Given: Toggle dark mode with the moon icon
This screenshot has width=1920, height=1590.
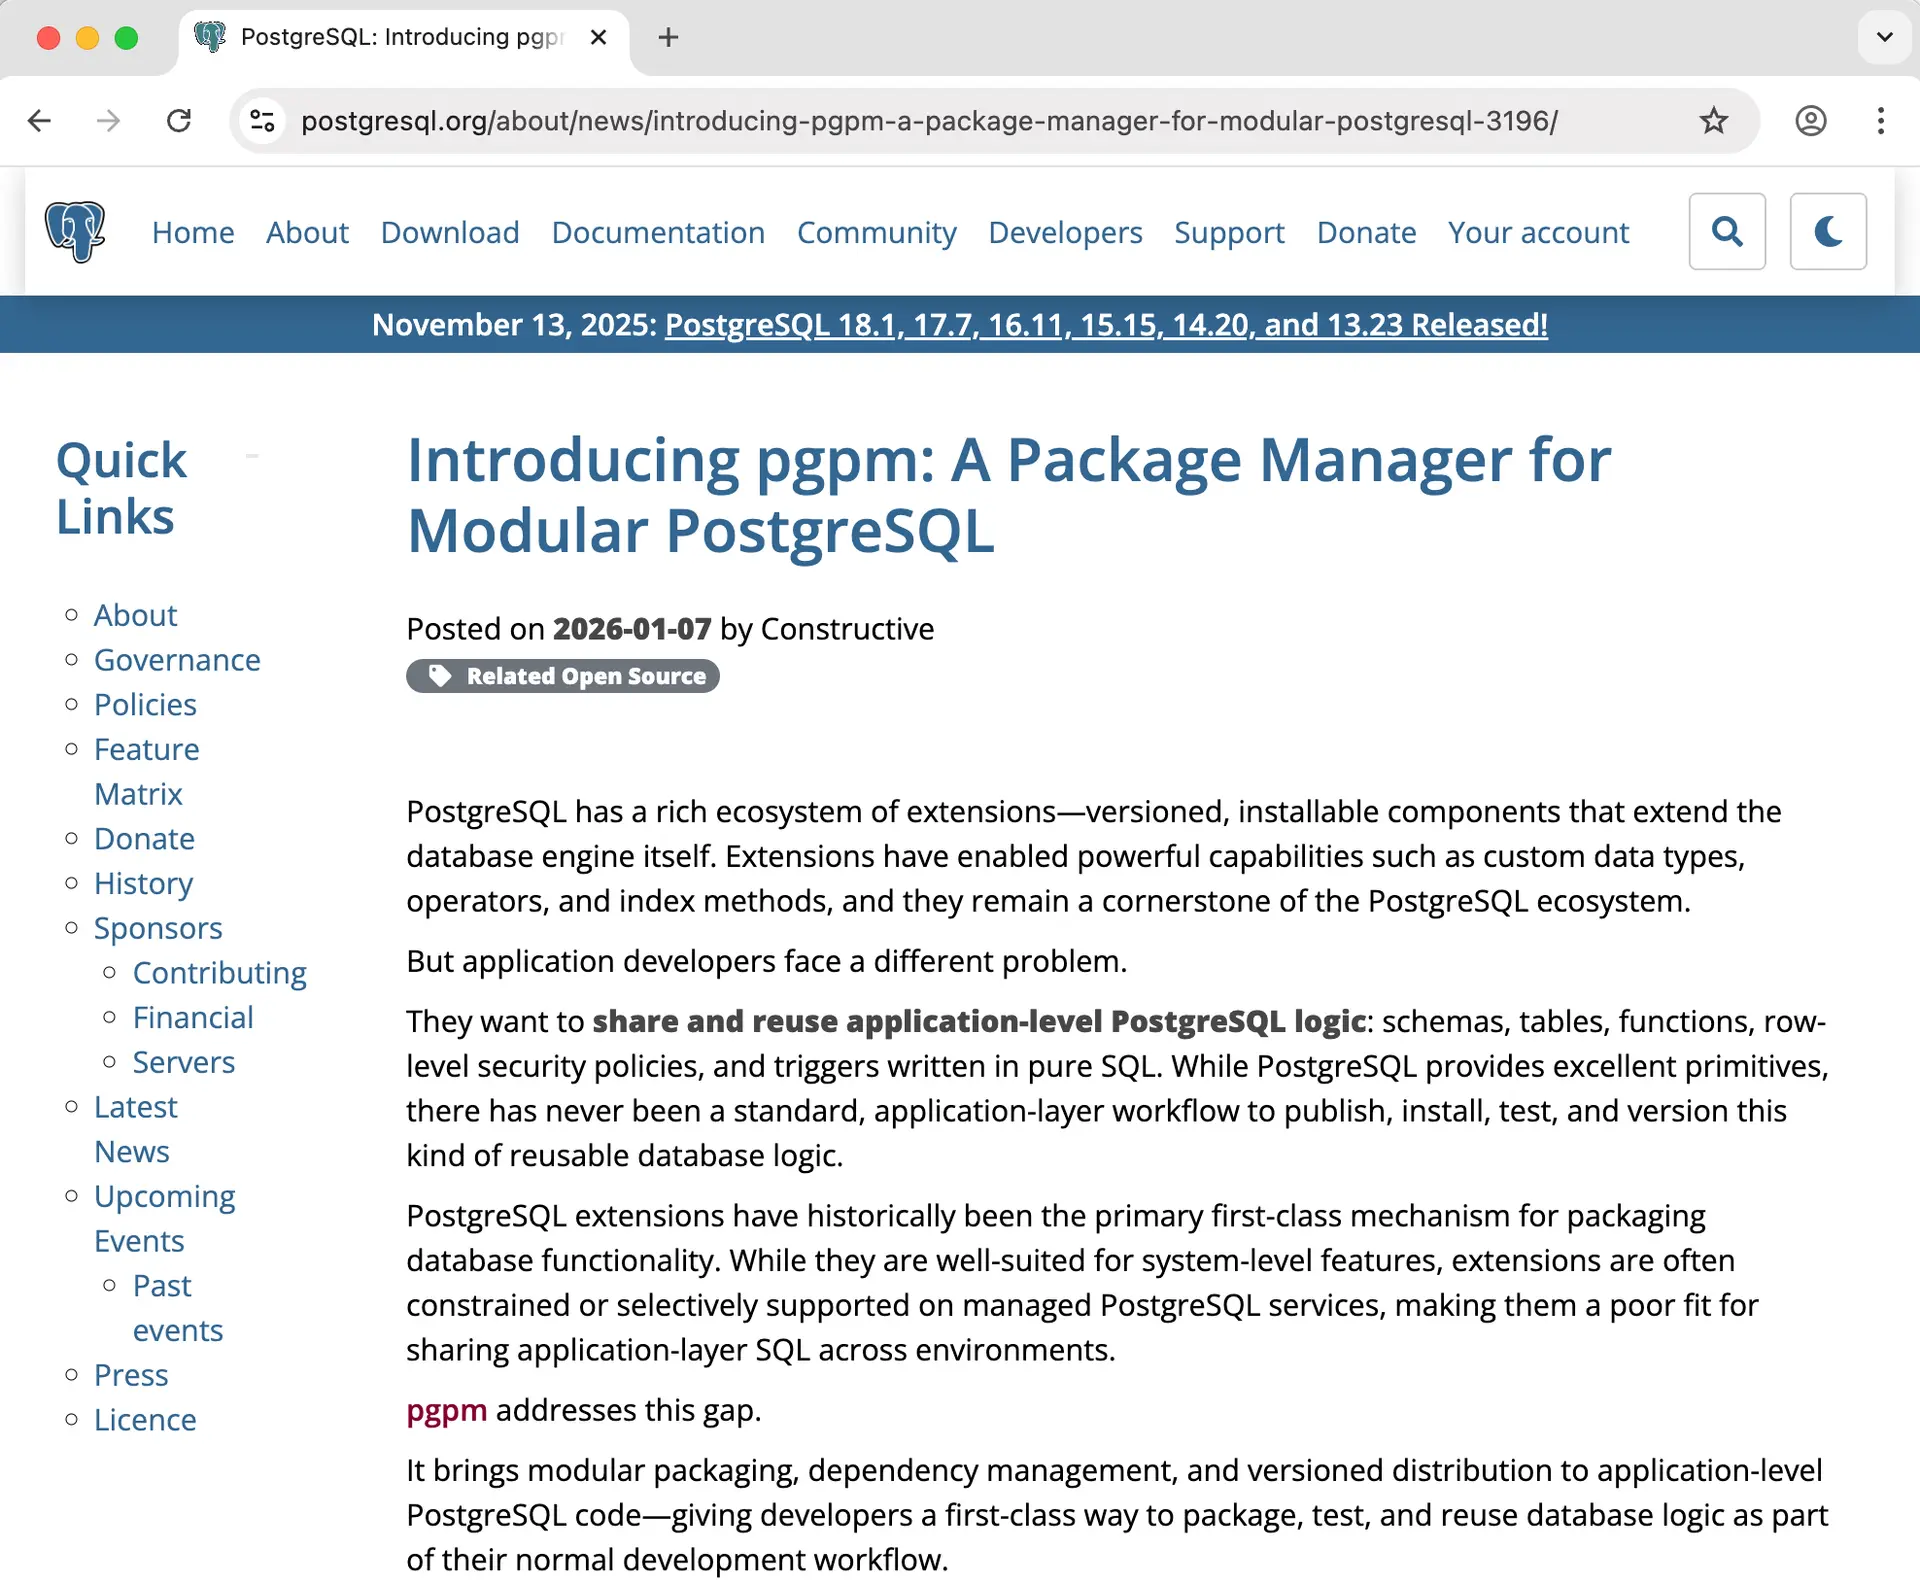Looking at the screenshot, I should pos(1828,231).
